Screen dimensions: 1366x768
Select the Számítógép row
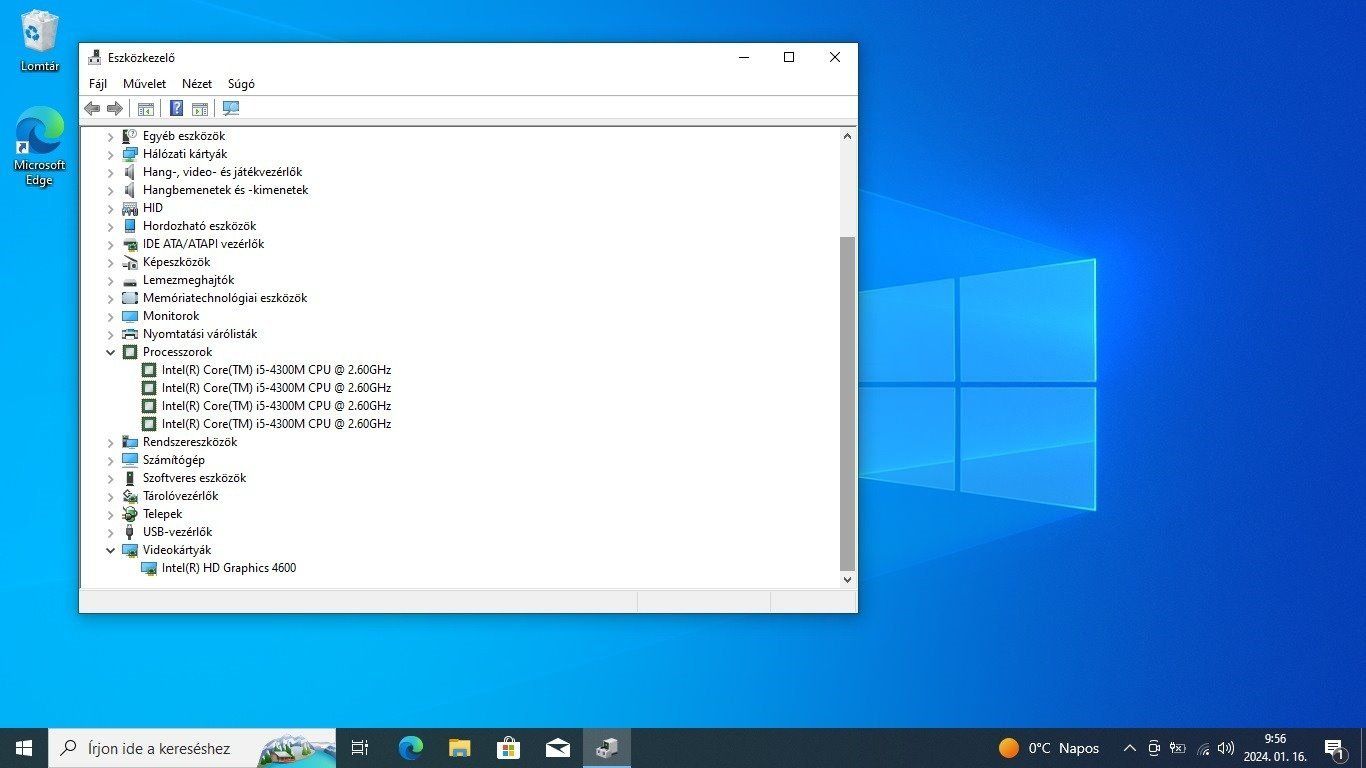point(174,460)
